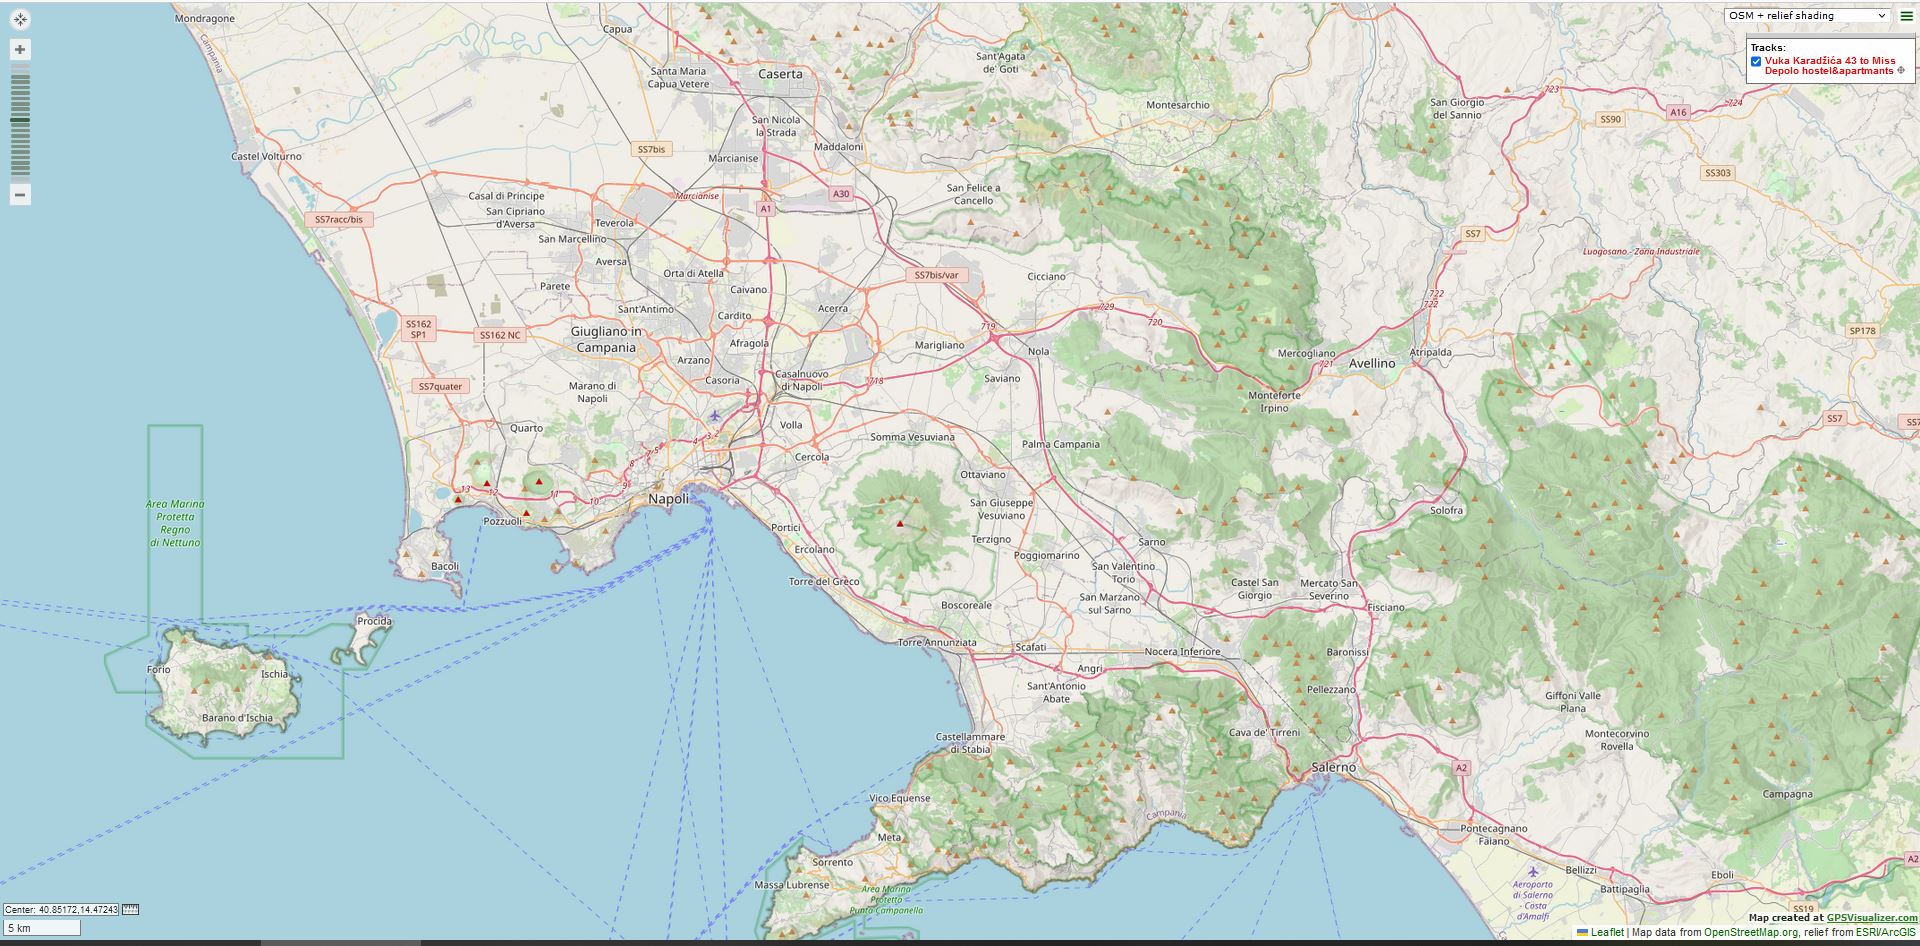Click the Mondragone town label
The image size is (1920, 946).
[205, 18]
